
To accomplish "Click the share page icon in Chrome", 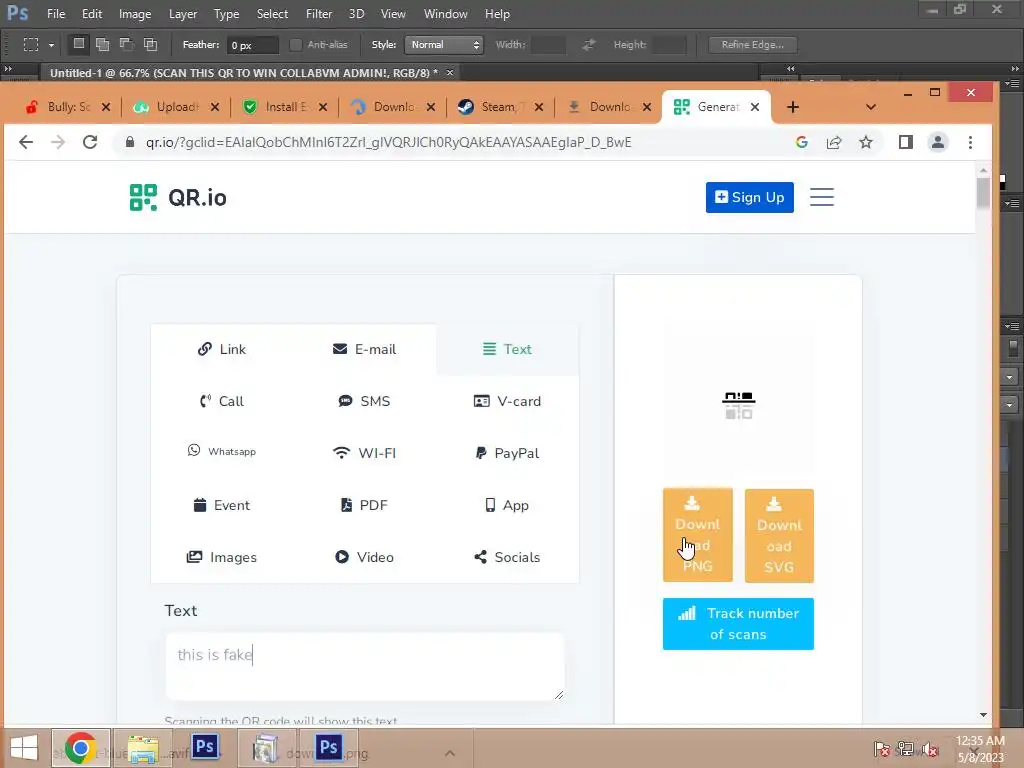I will (834, 142).
